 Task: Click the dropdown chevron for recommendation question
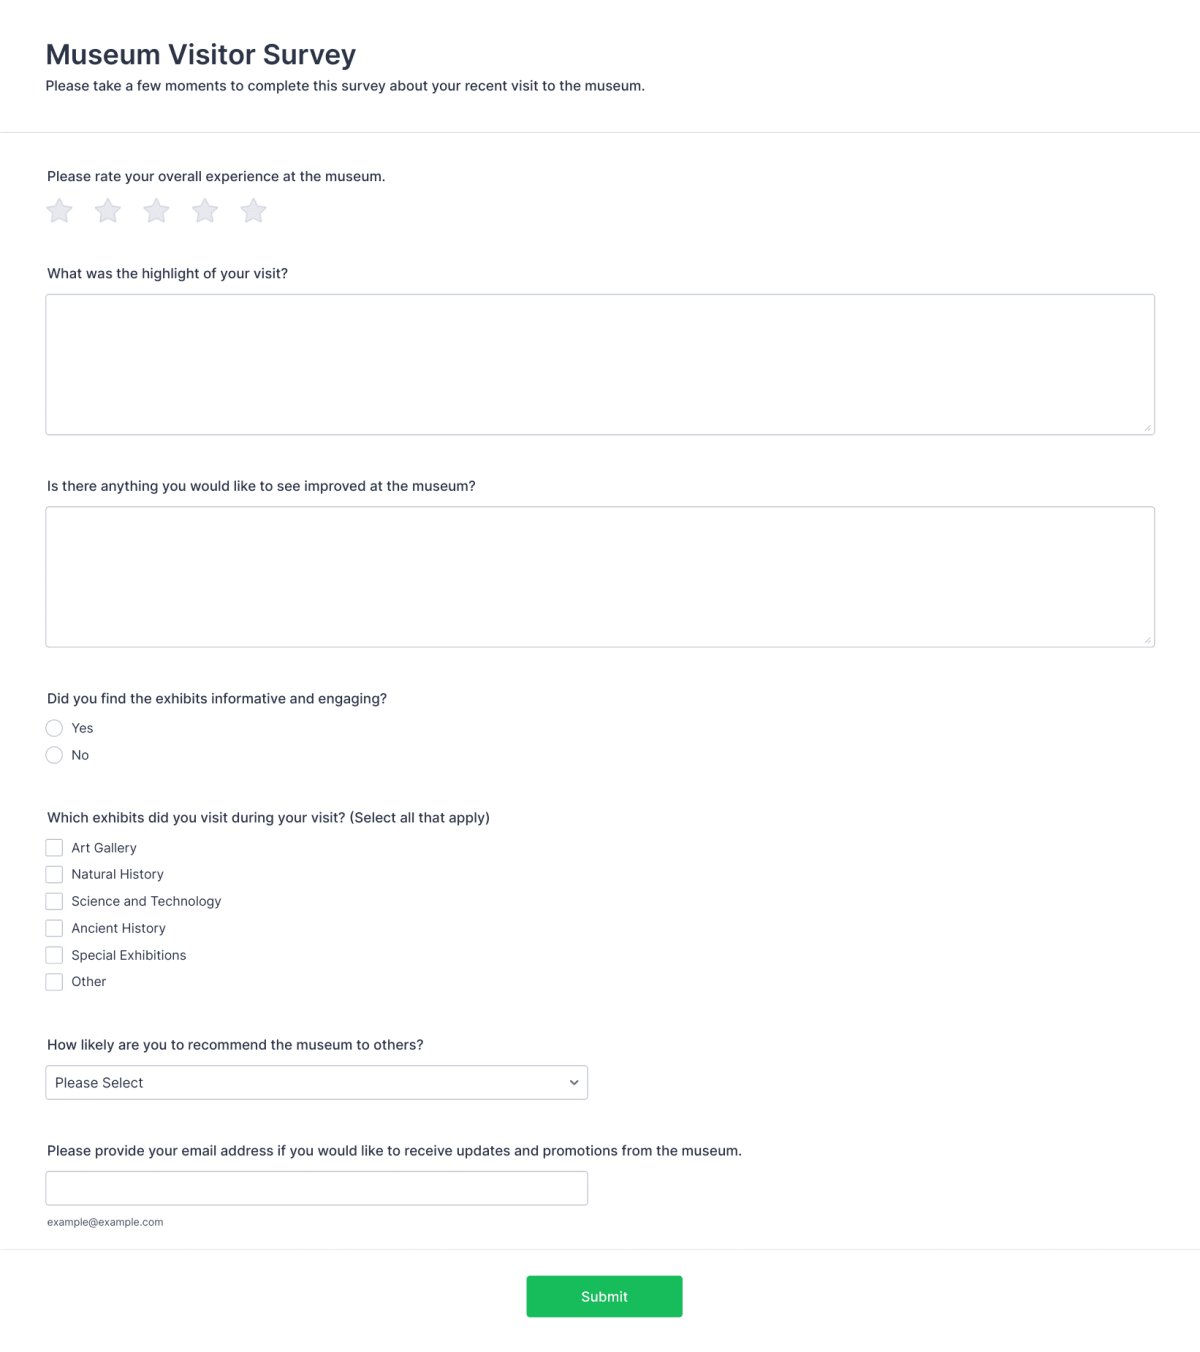point(573,1082)
